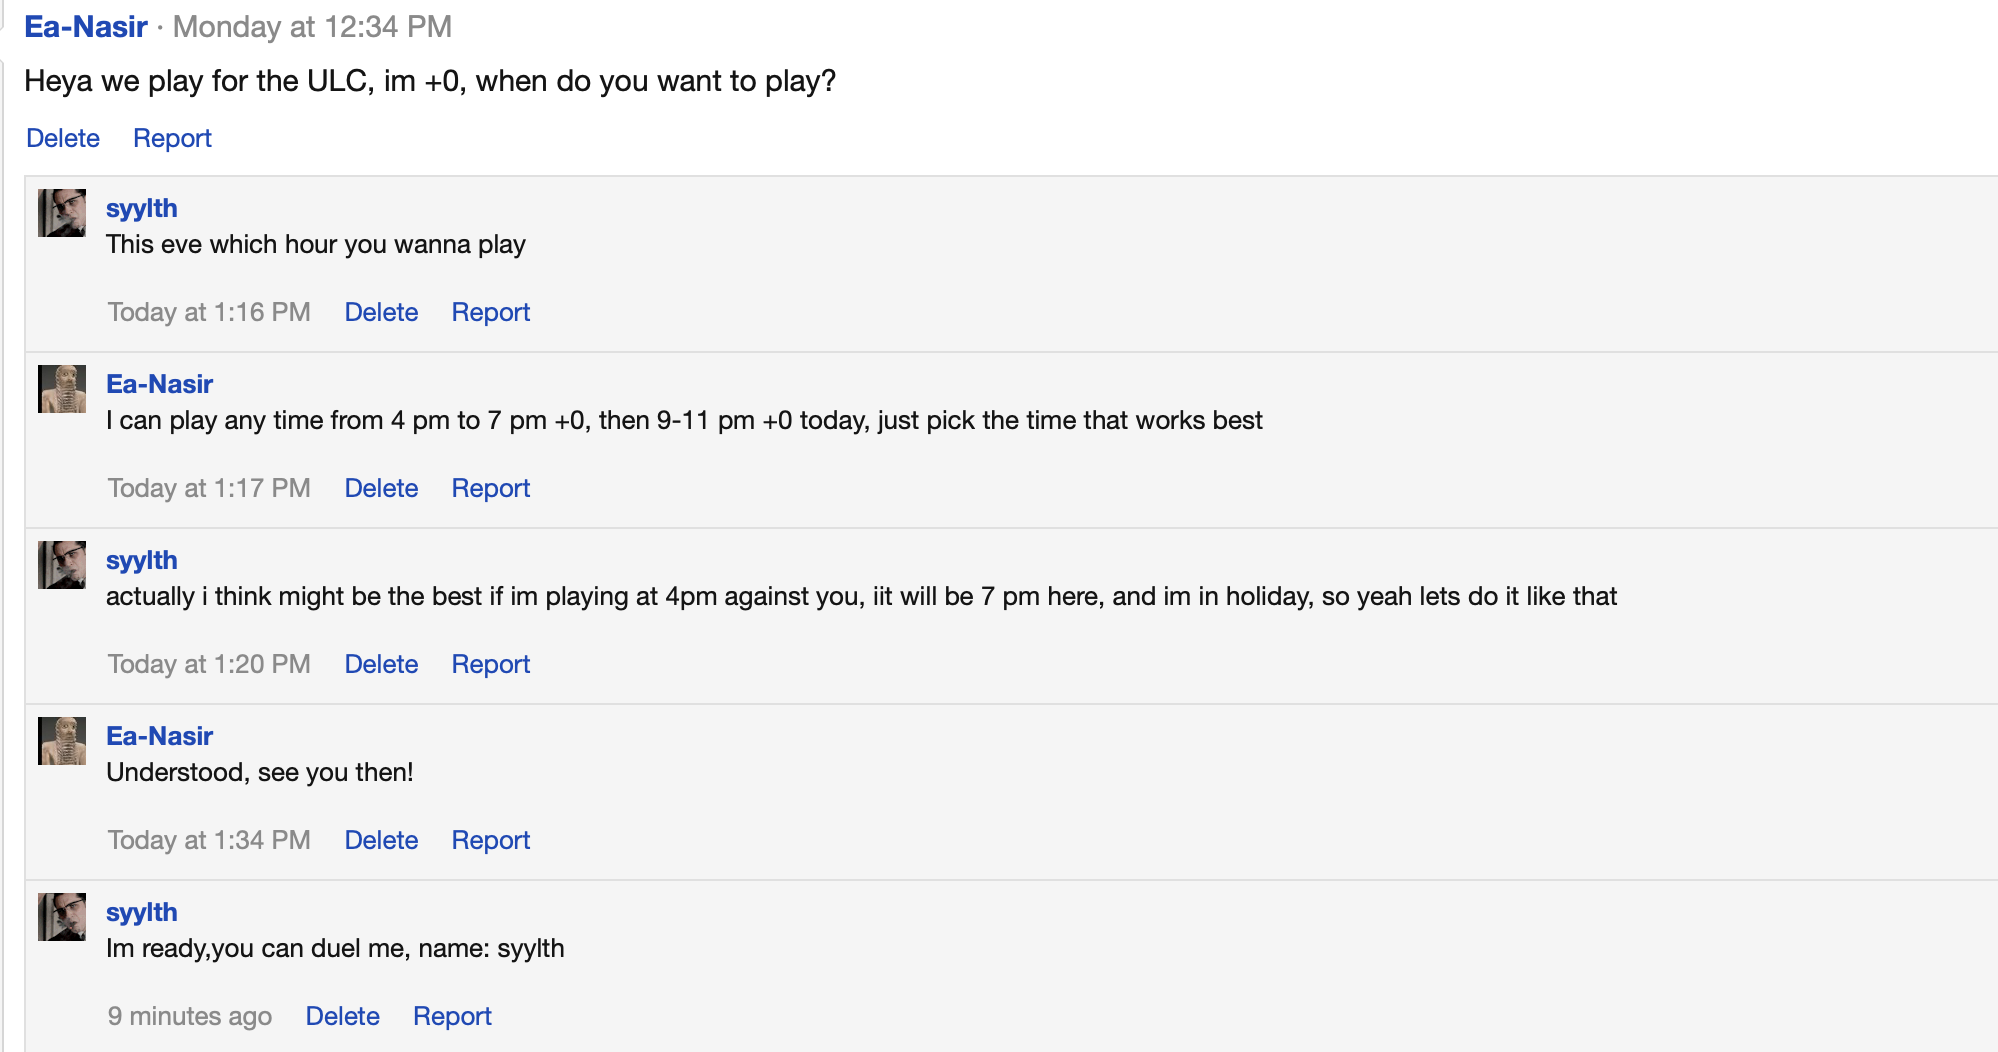Click Ea-Nasir's name above "Understood, see you then!"
This screenshot has height=1052, width=1998.
(x=160, y=736)
